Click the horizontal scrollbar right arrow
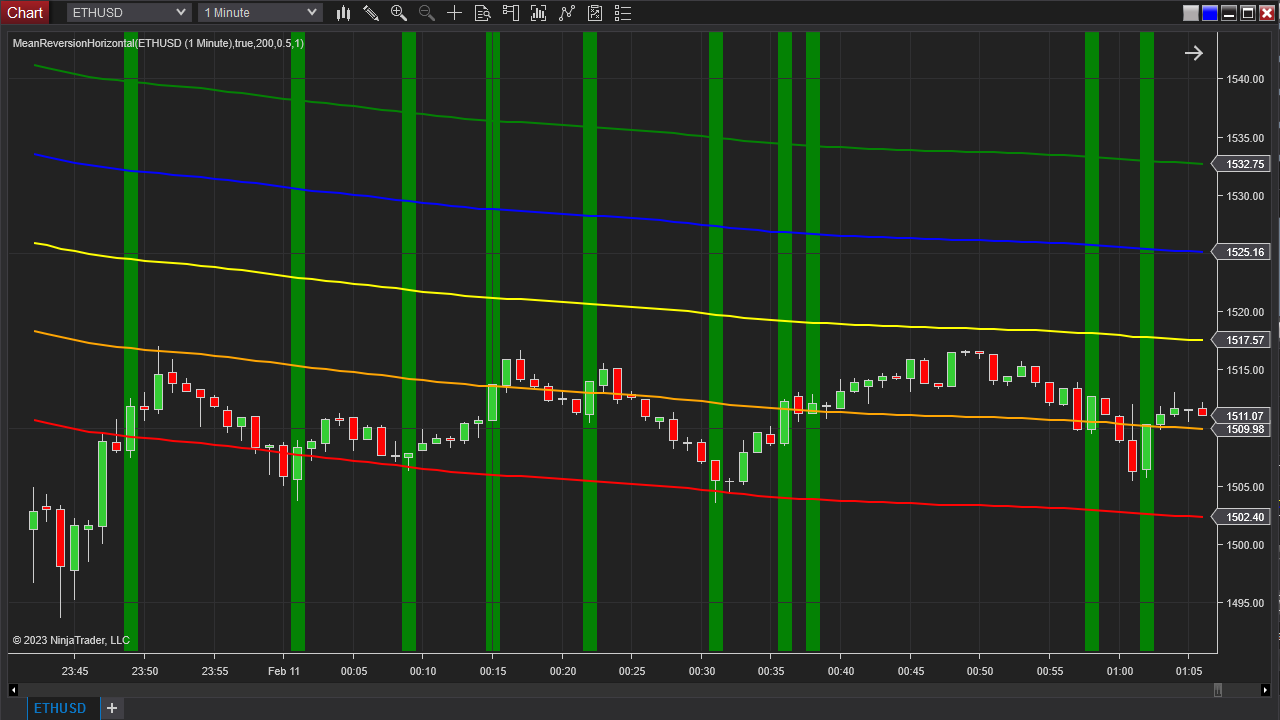The height and width of the screenshot is (720, 1280). (1265, 689)
